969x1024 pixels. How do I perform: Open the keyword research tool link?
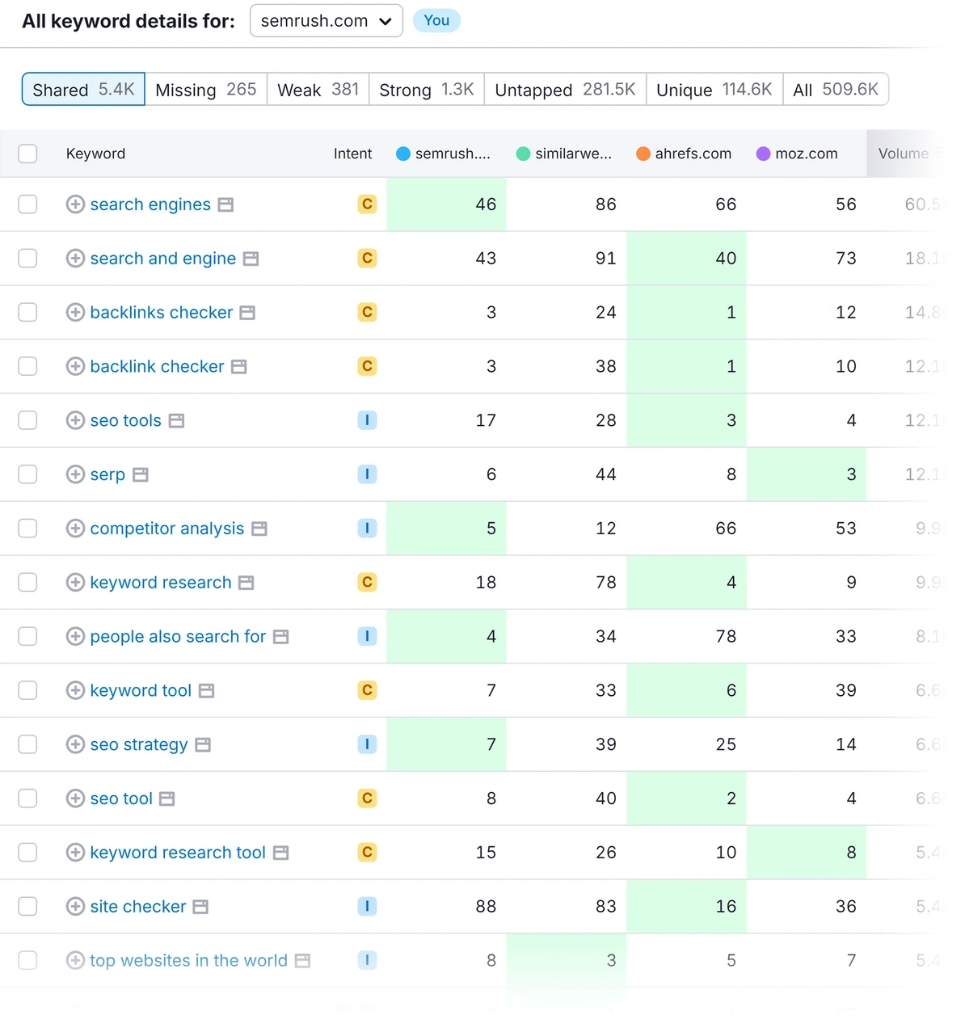point(178,852)
